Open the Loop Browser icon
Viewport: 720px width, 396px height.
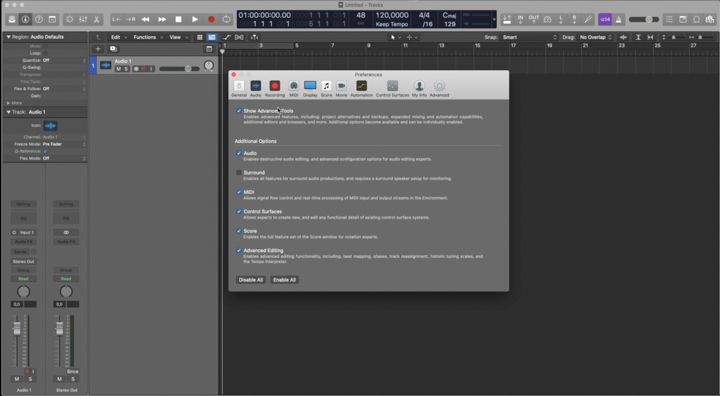pyautogui.click(x=697, y=19)
